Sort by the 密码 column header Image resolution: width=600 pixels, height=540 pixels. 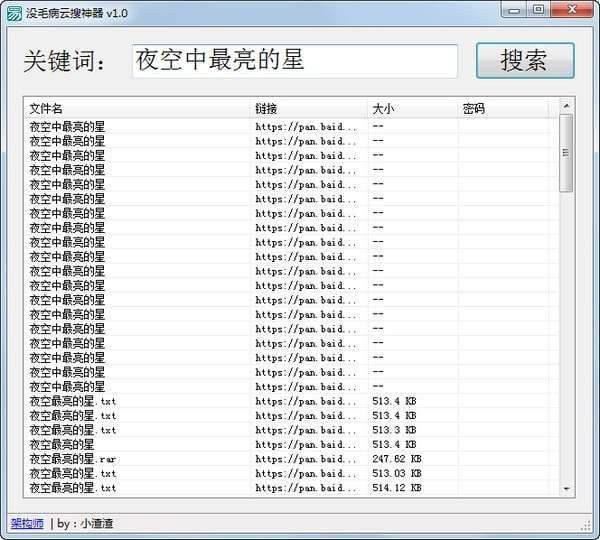coord(504,109)
